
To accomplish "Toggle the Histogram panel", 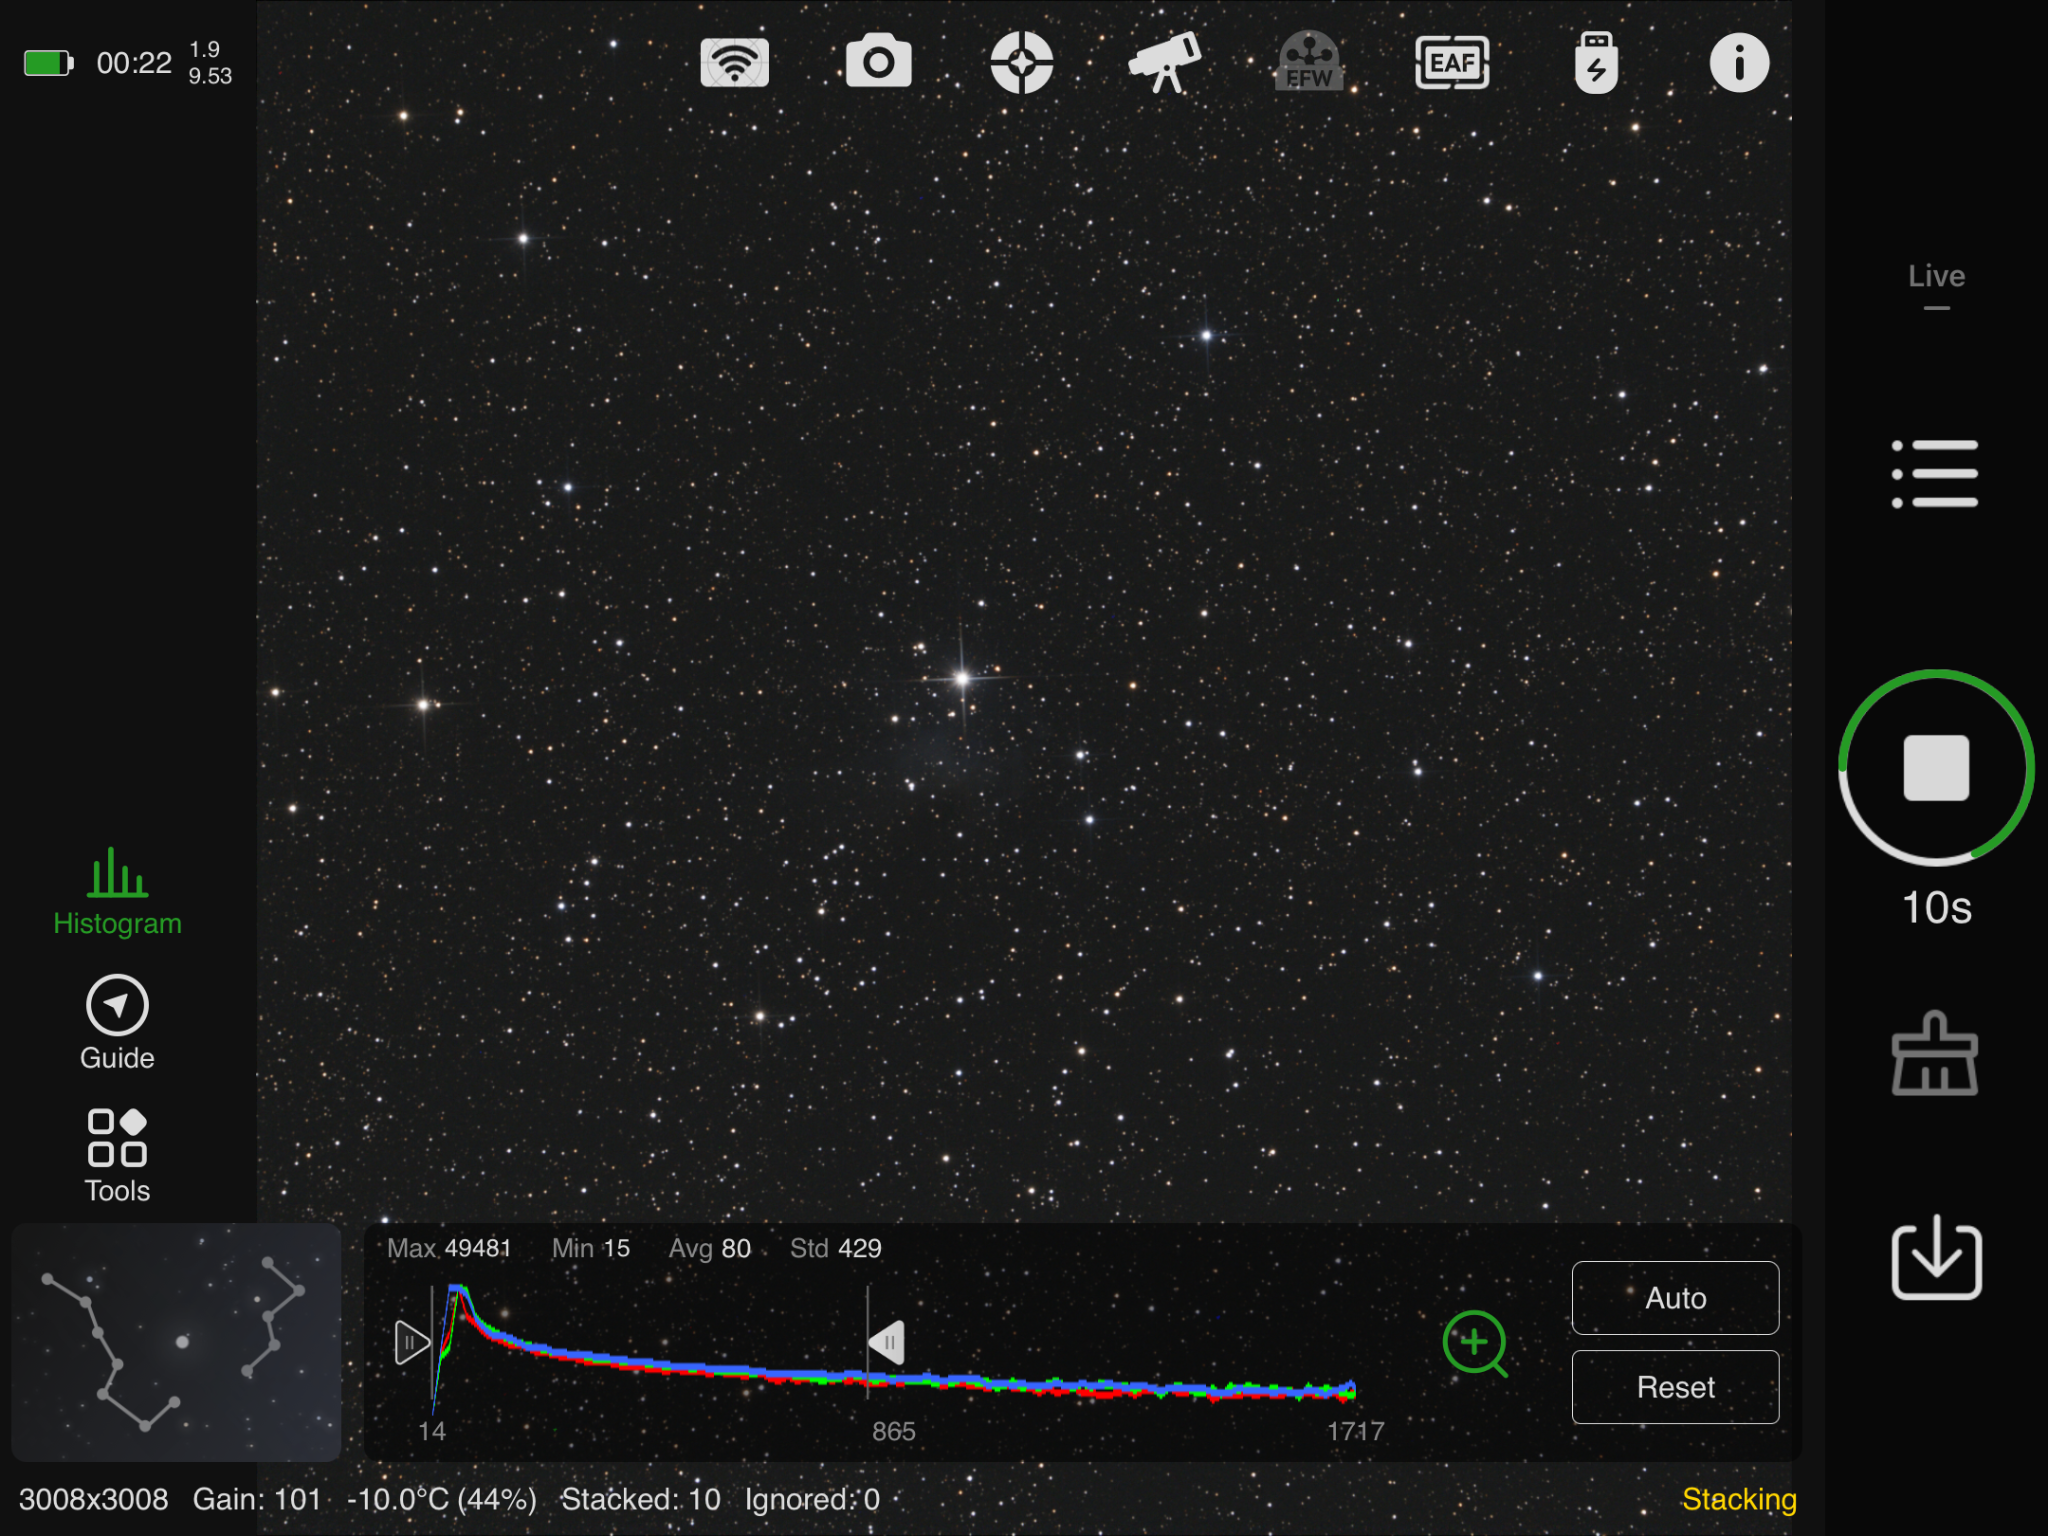I will coord(118,892).
